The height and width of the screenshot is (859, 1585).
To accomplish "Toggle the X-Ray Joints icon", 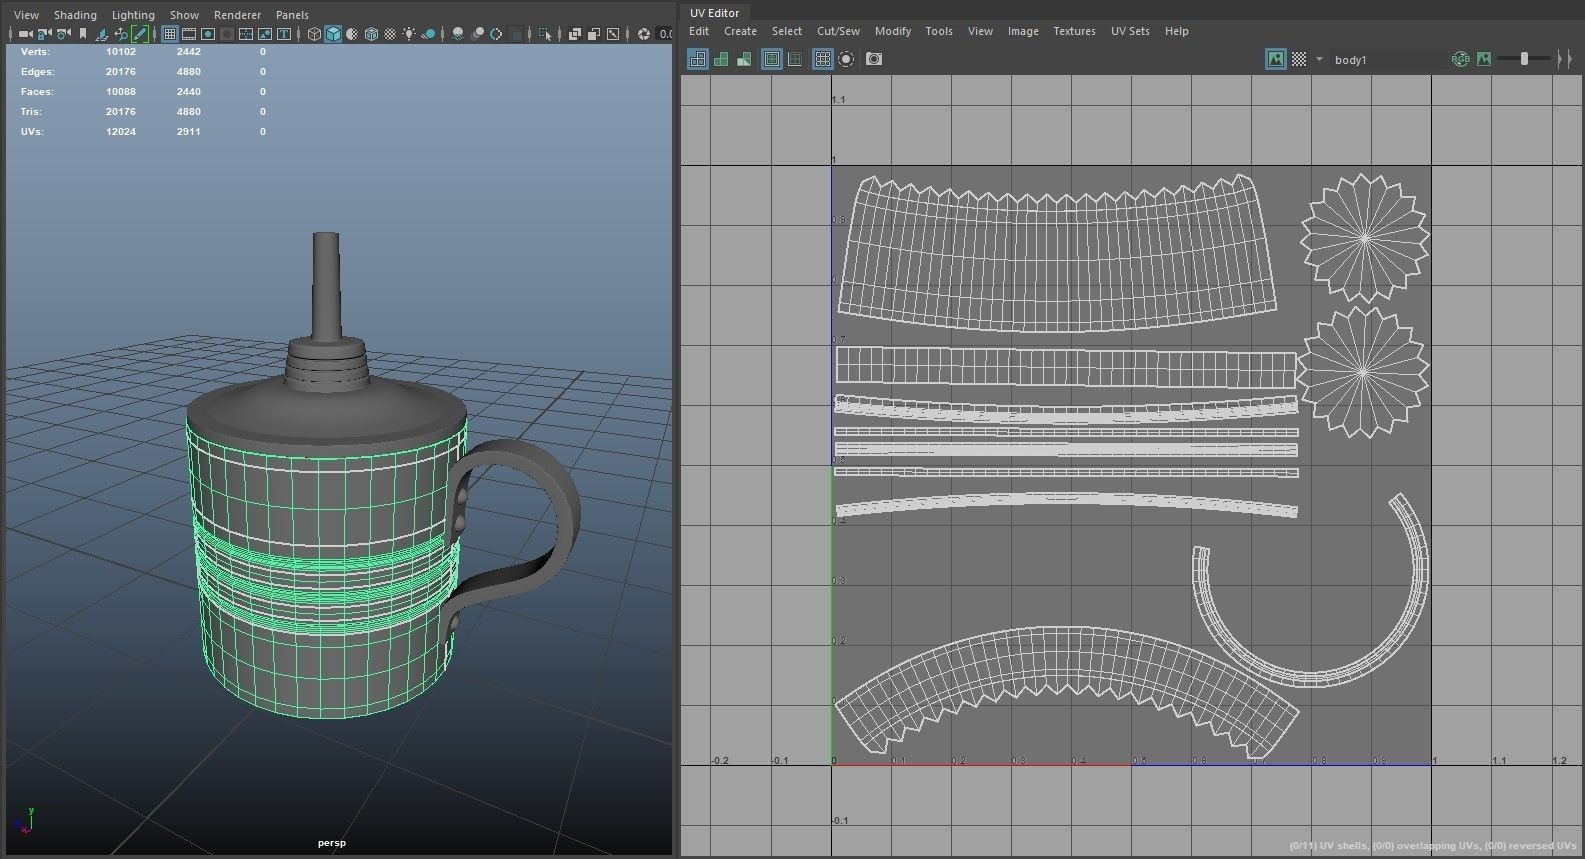I will pos(613,34).
